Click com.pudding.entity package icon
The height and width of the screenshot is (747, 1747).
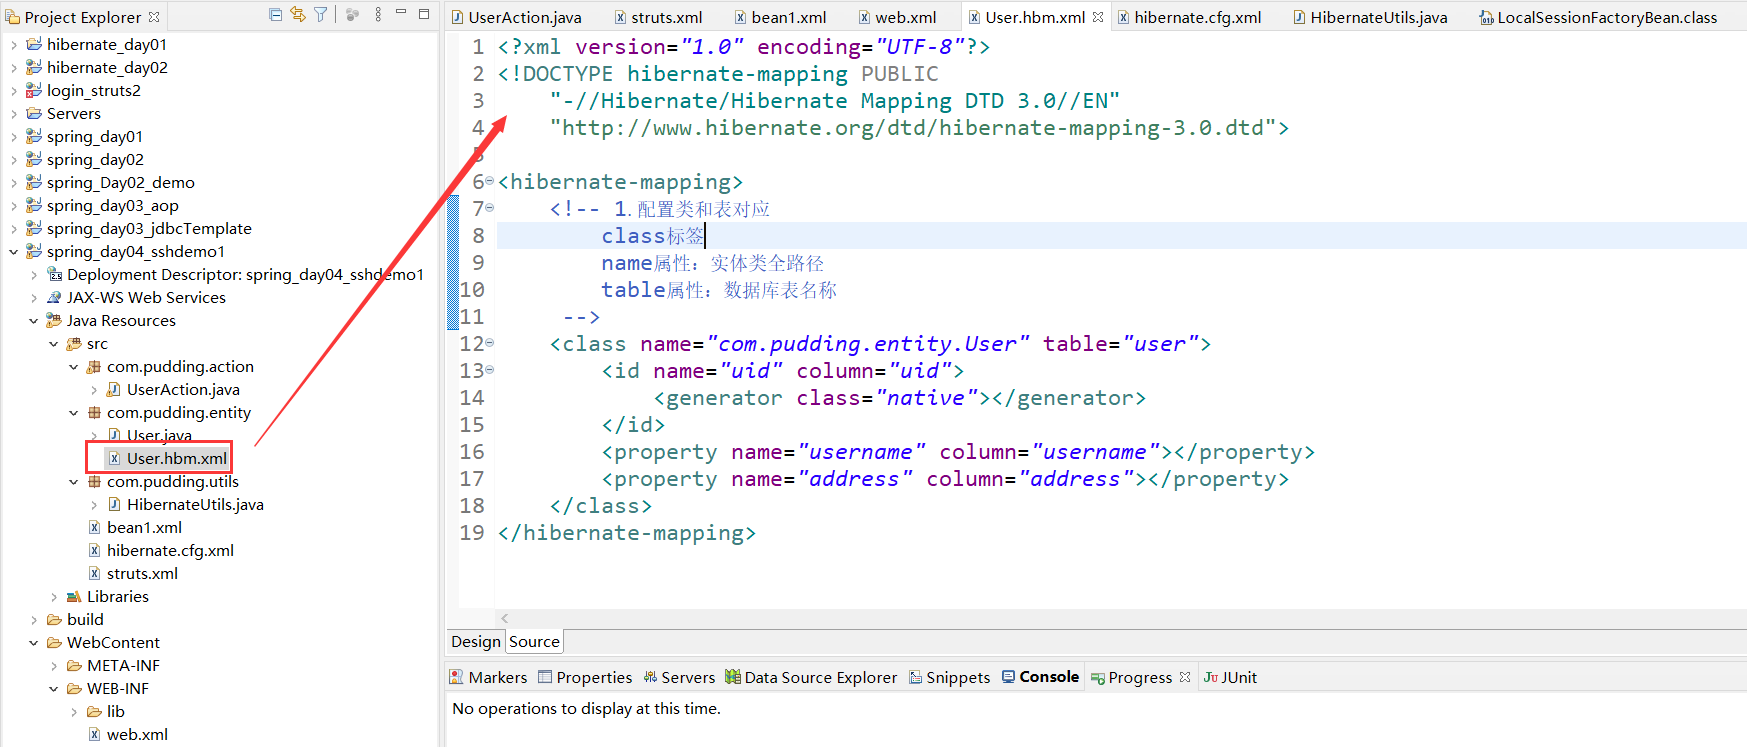tap(94, 412)
